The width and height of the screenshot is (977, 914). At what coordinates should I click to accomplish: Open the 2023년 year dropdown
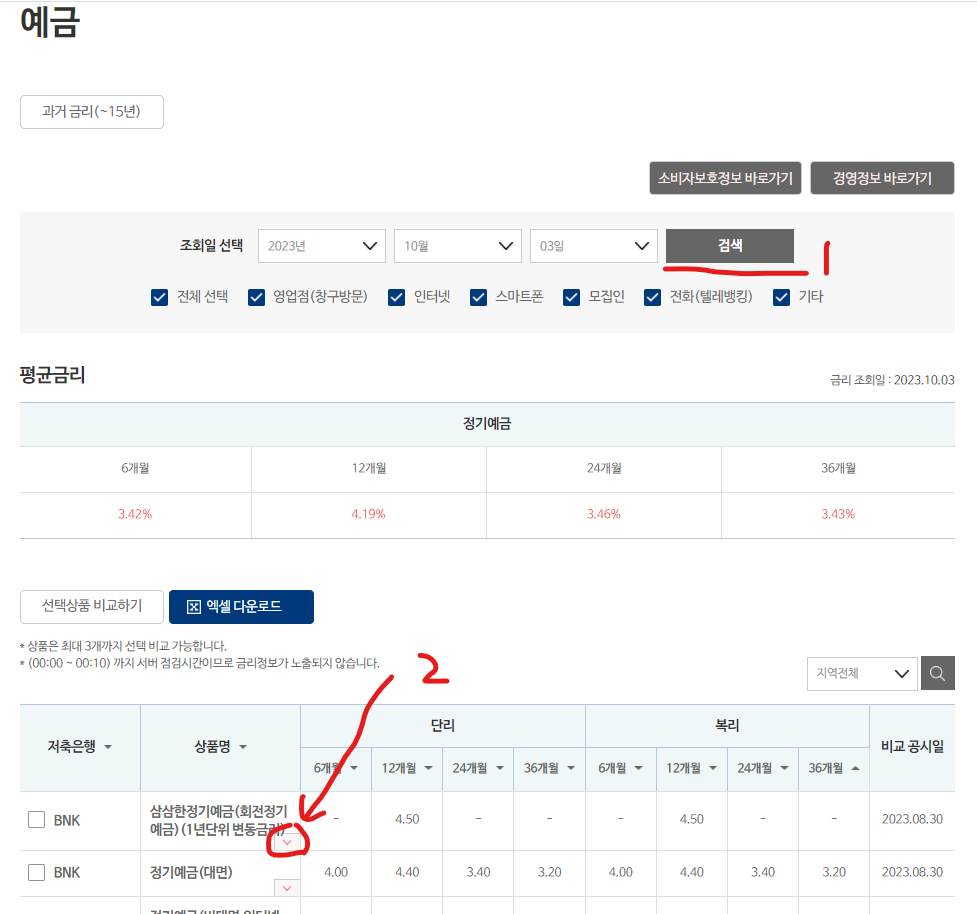[x=321, y=245]
